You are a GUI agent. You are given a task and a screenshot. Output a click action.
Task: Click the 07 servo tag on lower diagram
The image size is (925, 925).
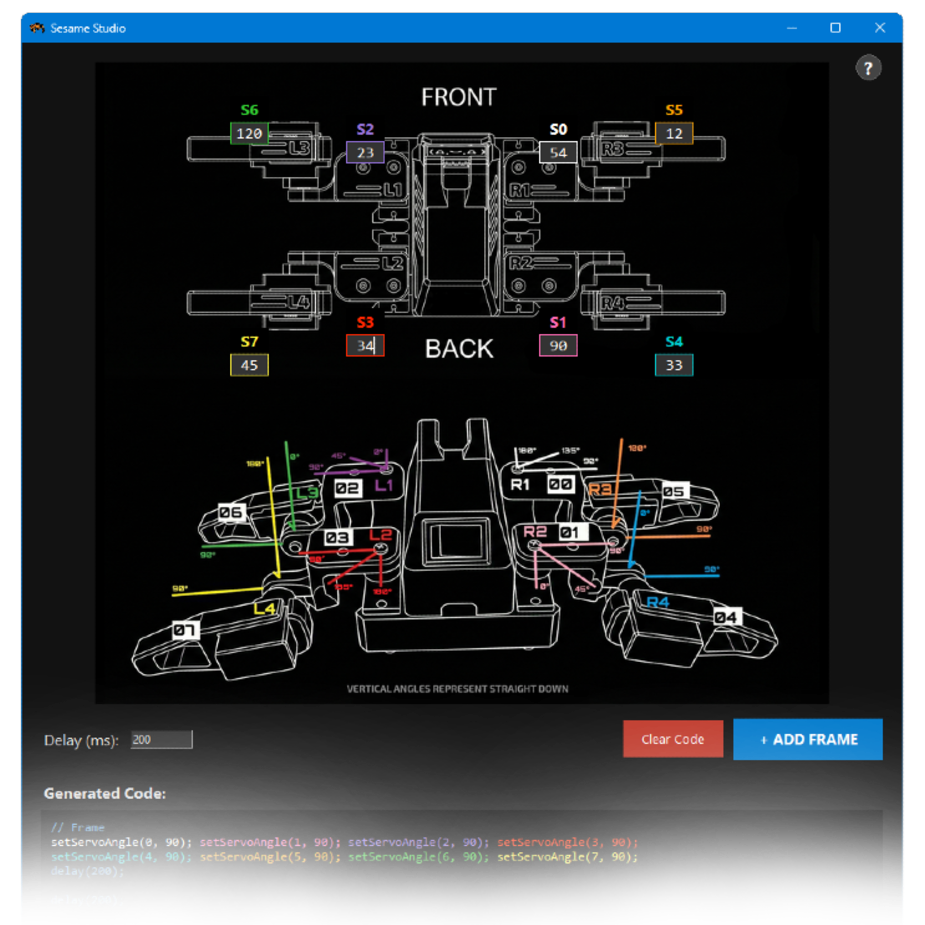point(185,630)
